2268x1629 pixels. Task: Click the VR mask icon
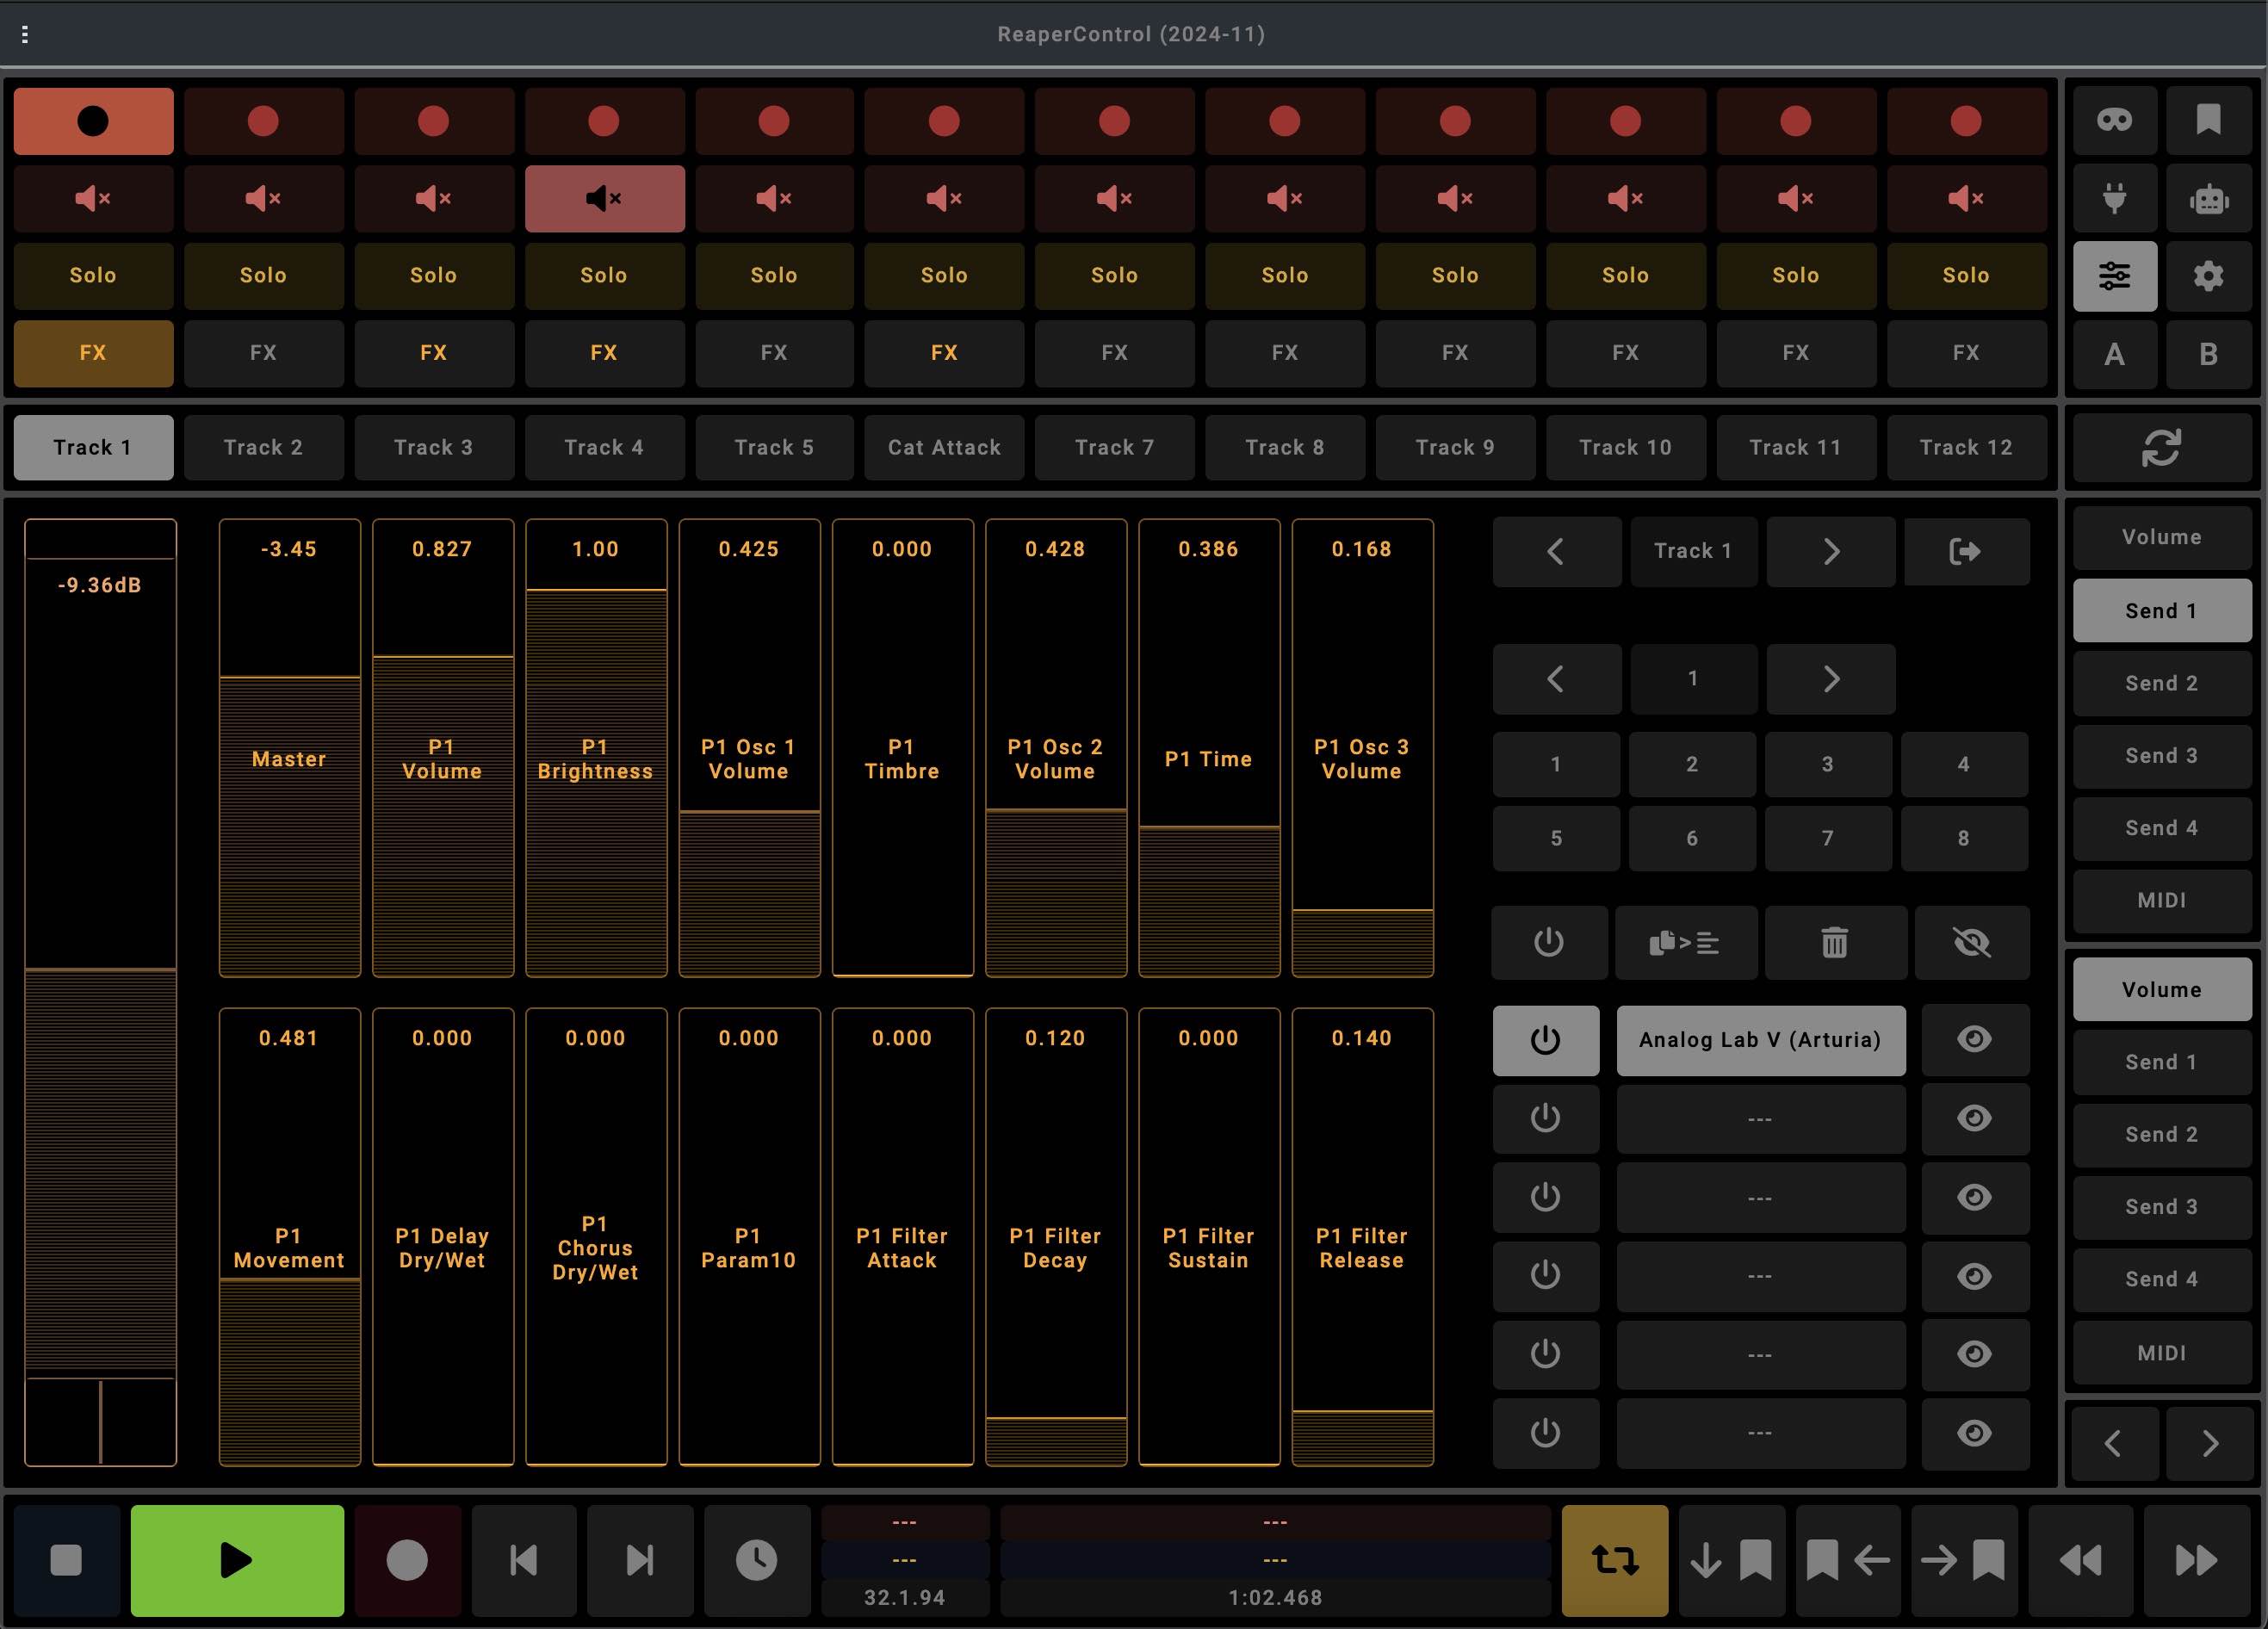[2114, 121]
